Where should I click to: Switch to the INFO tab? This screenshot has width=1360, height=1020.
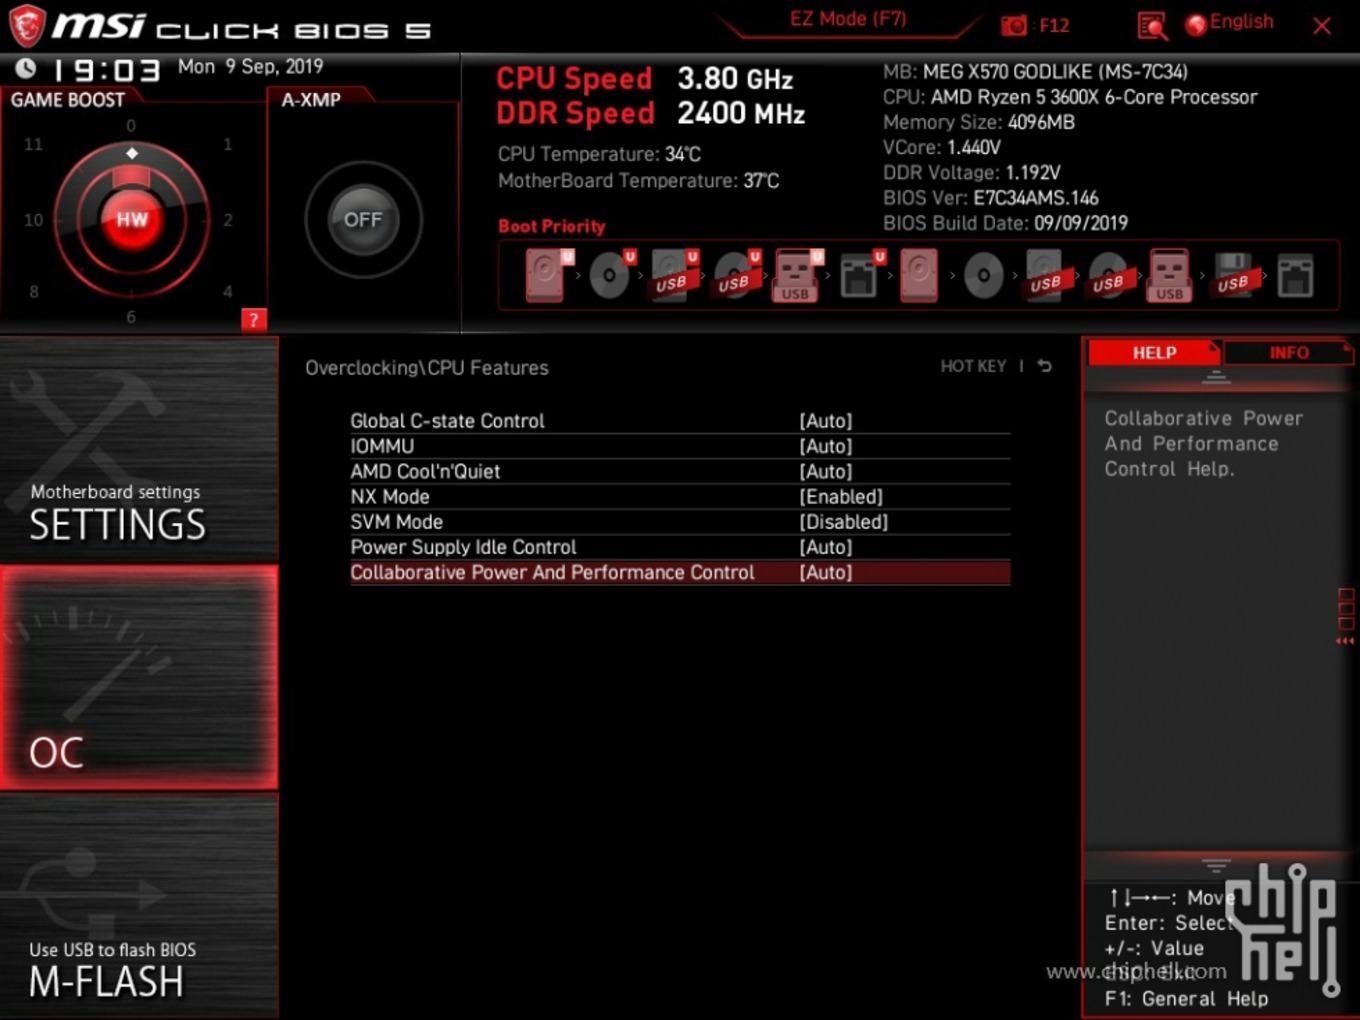tap(1288, 352)
